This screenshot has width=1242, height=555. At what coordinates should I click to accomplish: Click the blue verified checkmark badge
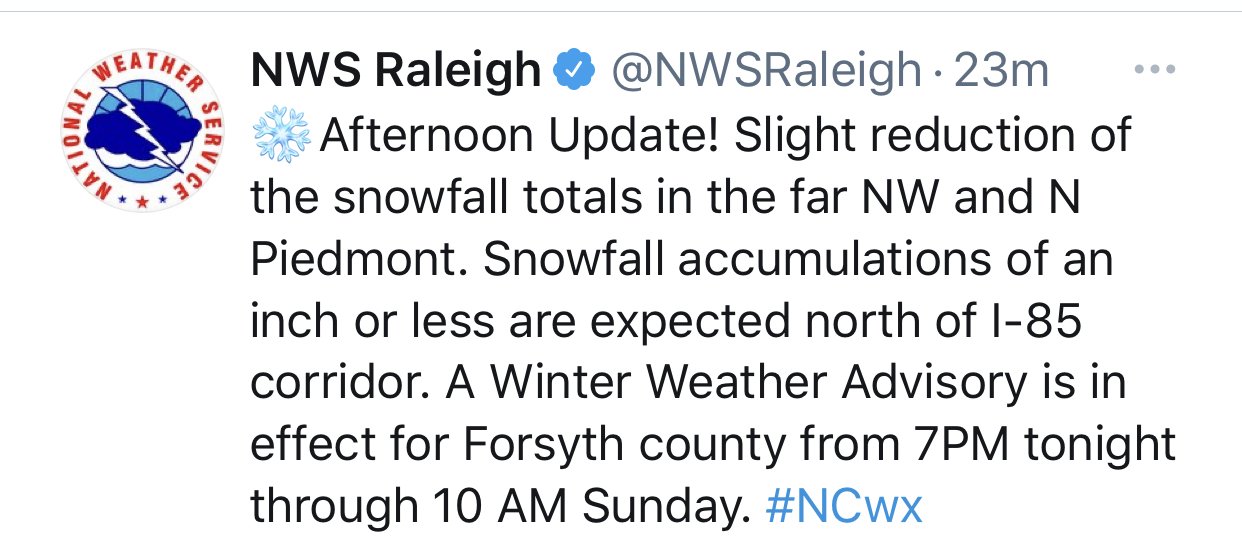pyautogui.click(x=576, y=72)
